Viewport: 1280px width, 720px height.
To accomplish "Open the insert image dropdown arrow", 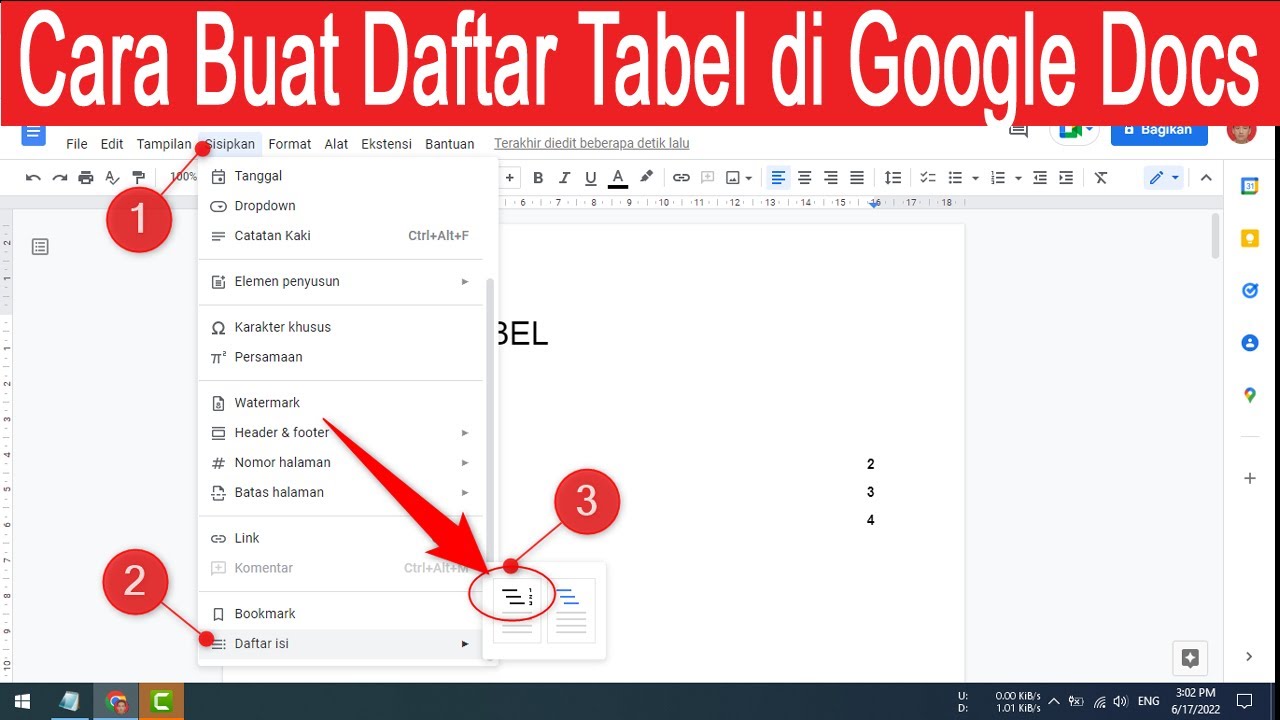I will point(749,178).
